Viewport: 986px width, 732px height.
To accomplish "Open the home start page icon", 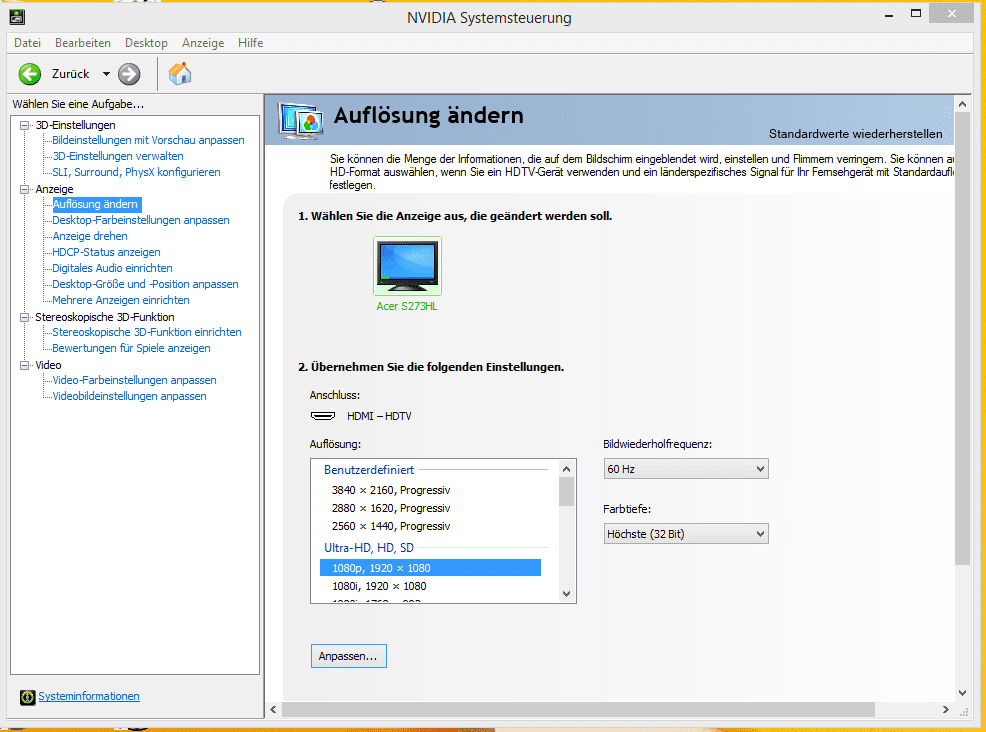I will point(180,74).
